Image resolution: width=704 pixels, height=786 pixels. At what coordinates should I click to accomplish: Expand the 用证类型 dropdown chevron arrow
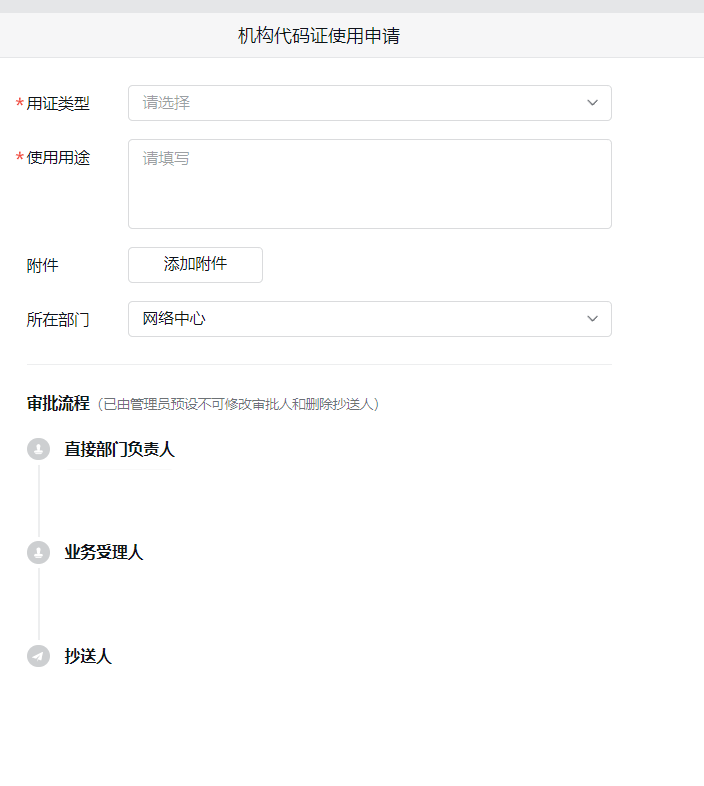pyautogui.click(x=592, y=103)
